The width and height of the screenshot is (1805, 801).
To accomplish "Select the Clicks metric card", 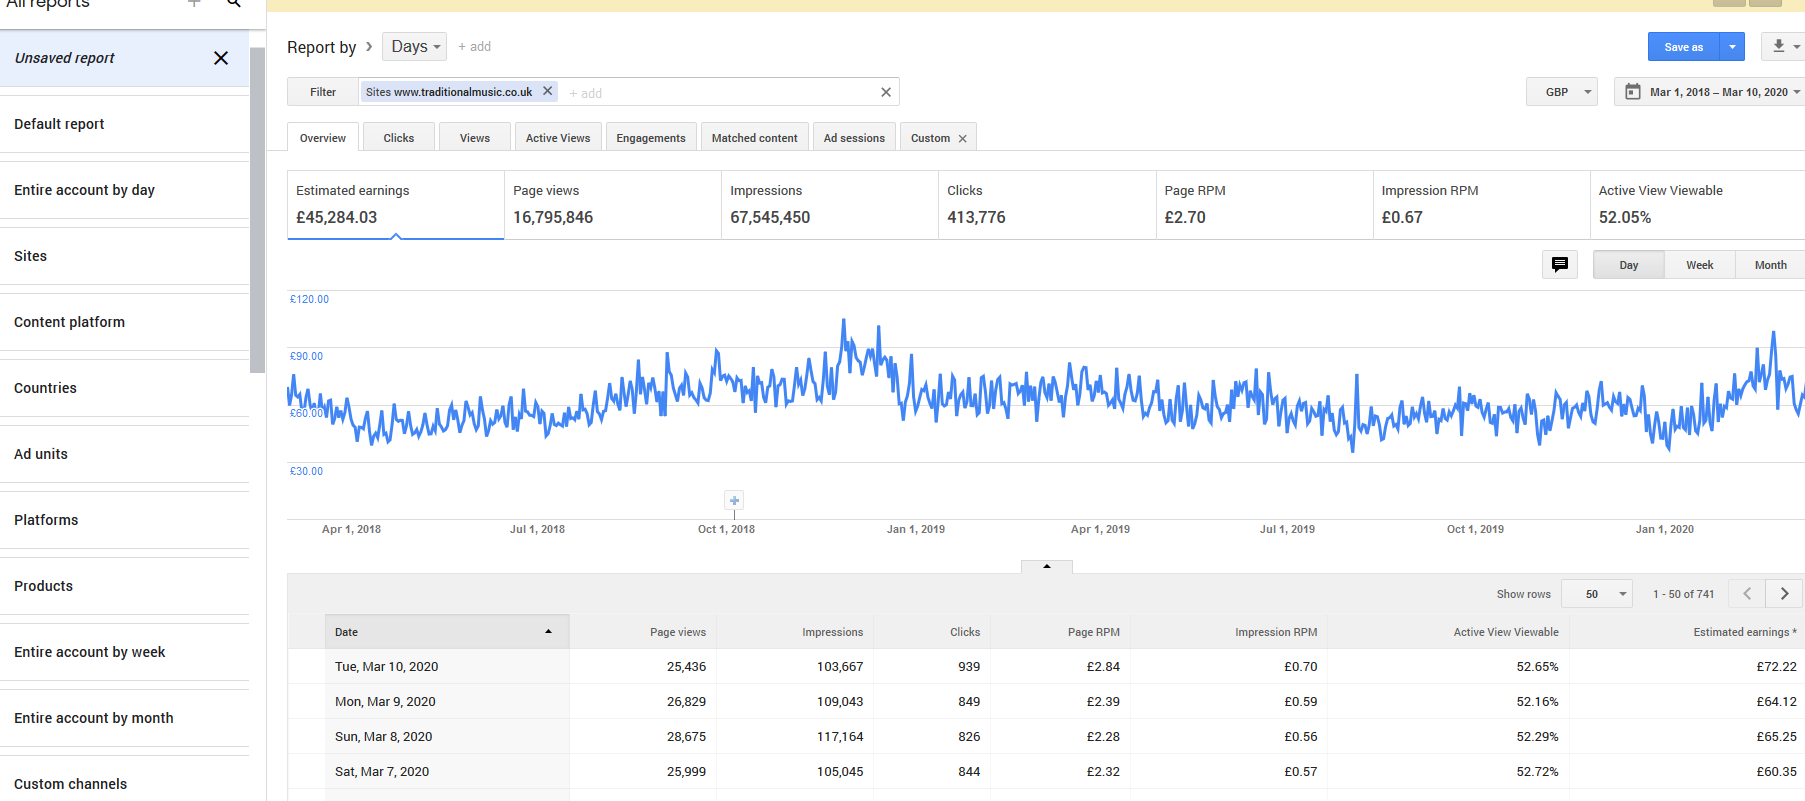I will tap(1047, 205).
